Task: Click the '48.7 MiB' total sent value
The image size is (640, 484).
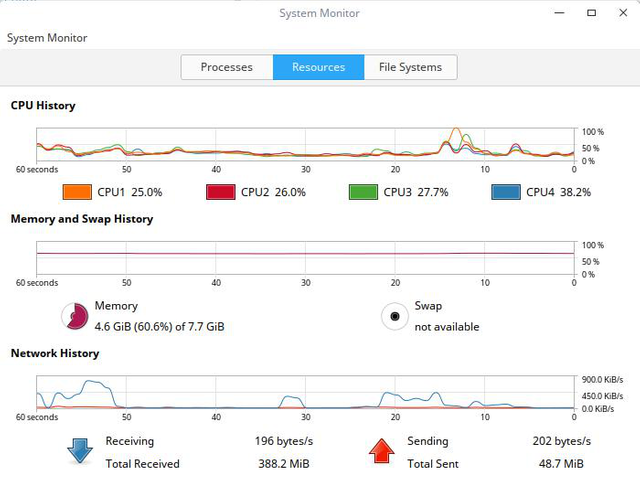Action: (x=561, y=464)
